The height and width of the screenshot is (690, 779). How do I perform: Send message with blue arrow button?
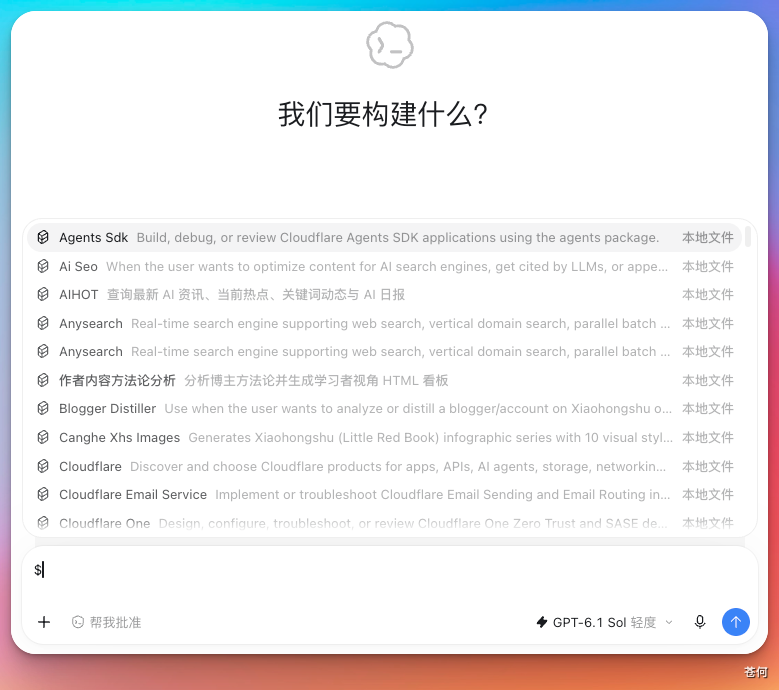coord(735,622)
